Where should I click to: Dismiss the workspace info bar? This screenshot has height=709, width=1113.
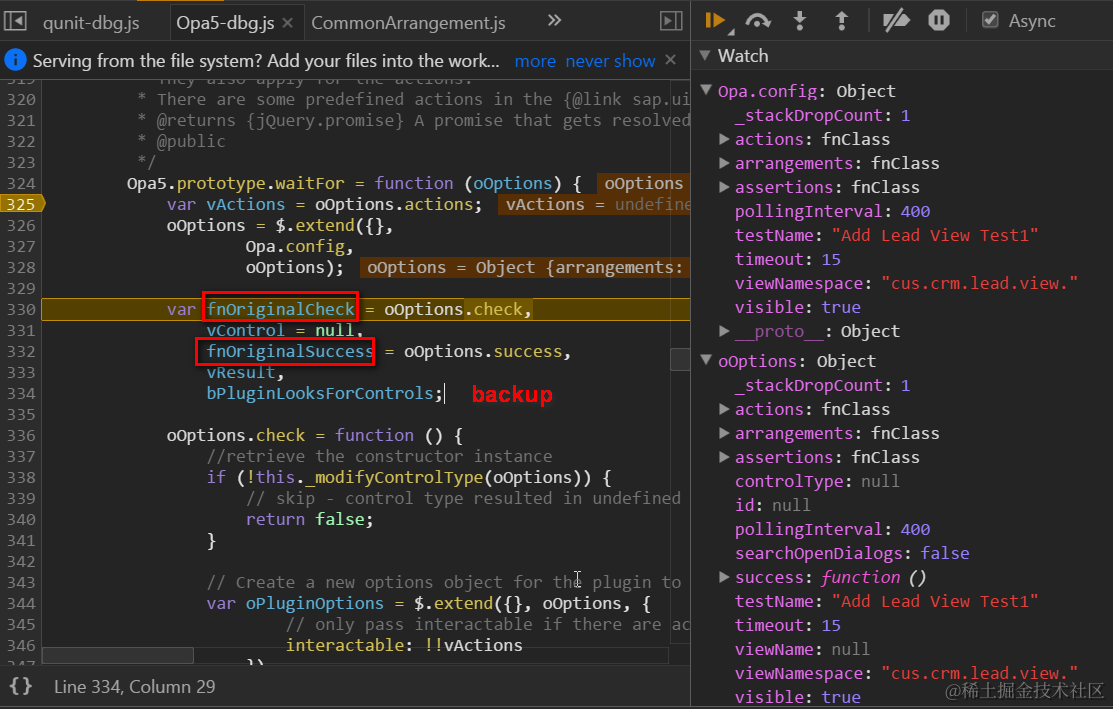click(x=671, y=60)
